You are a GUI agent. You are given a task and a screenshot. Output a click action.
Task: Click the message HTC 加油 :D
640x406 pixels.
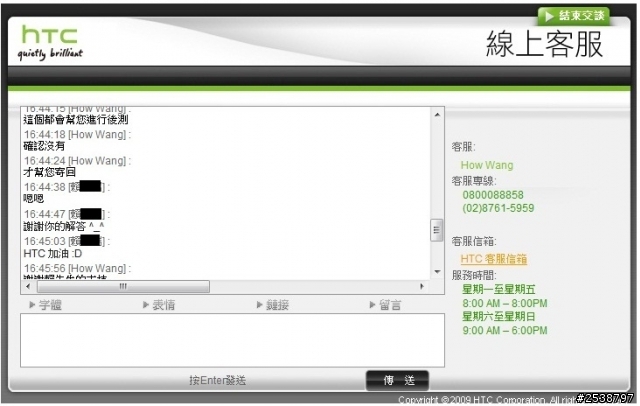pos(53,253)
